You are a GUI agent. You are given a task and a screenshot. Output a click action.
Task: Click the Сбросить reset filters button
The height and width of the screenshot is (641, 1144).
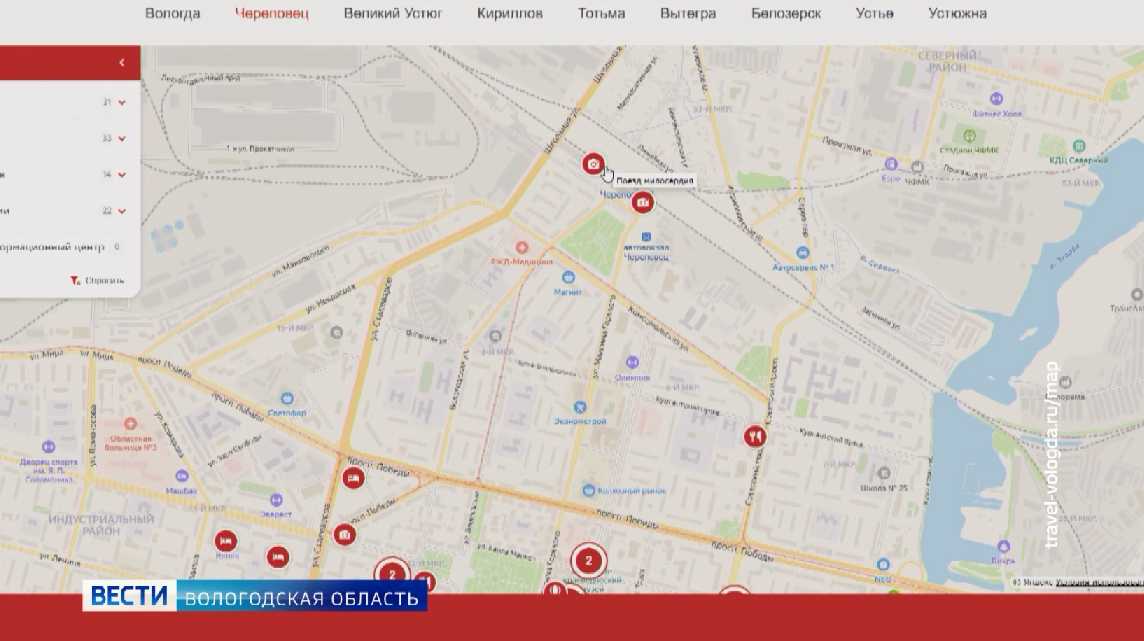[97, 281]
